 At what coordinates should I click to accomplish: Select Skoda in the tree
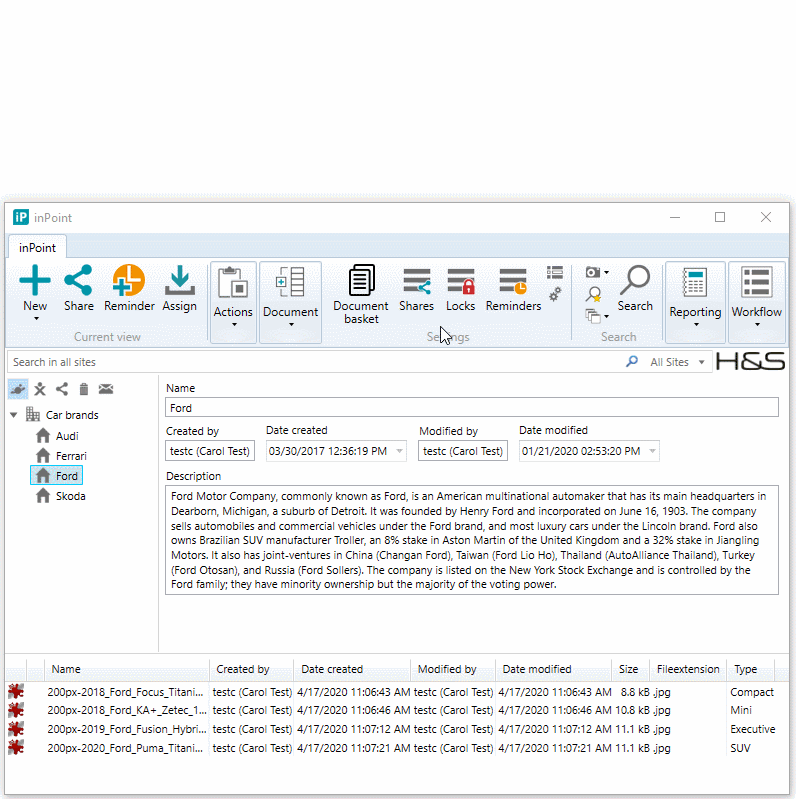coord(70,496)
